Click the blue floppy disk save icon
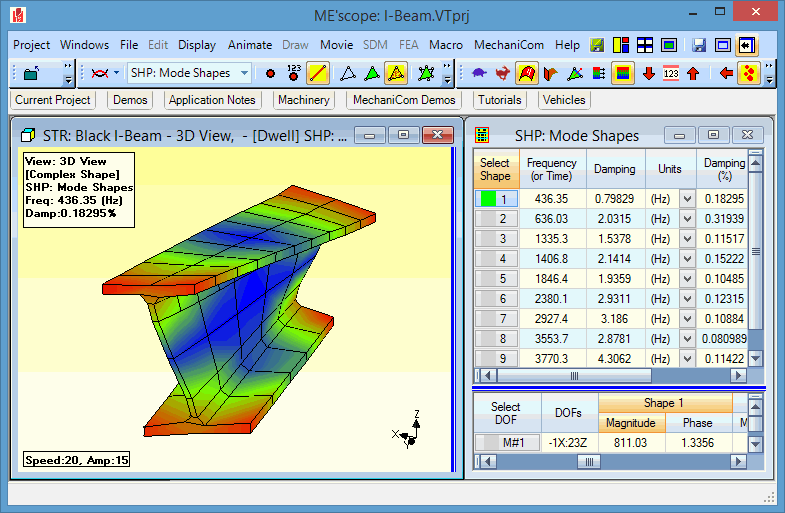785x513 pixels. click(699, 45)
